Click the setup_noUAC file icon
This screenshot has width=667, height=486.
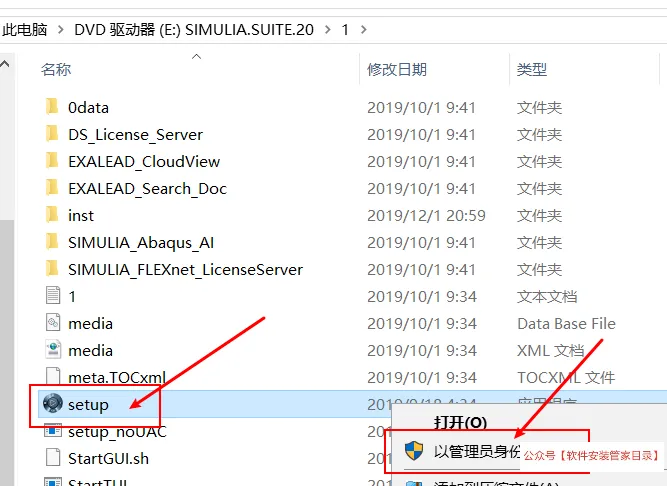coord(53,431)
